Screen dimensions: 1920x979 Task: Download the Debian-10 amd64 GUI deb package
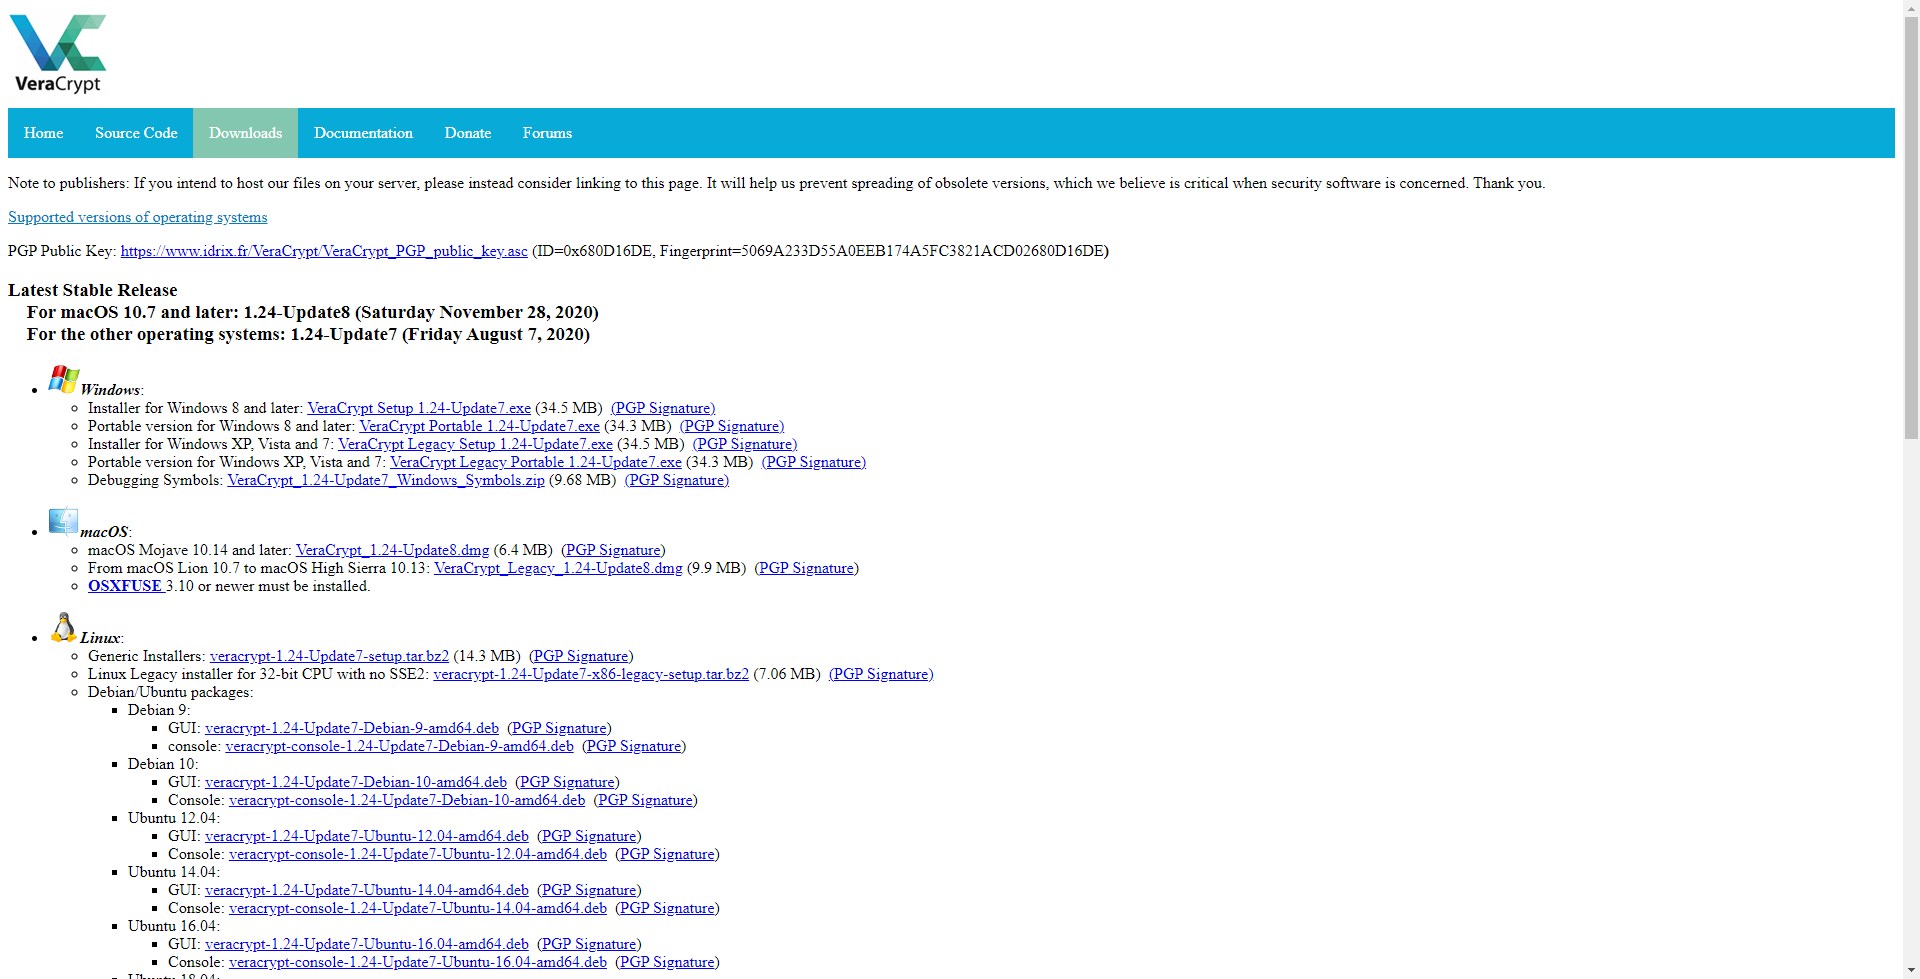pyautogui.click(x=356, y=782)
